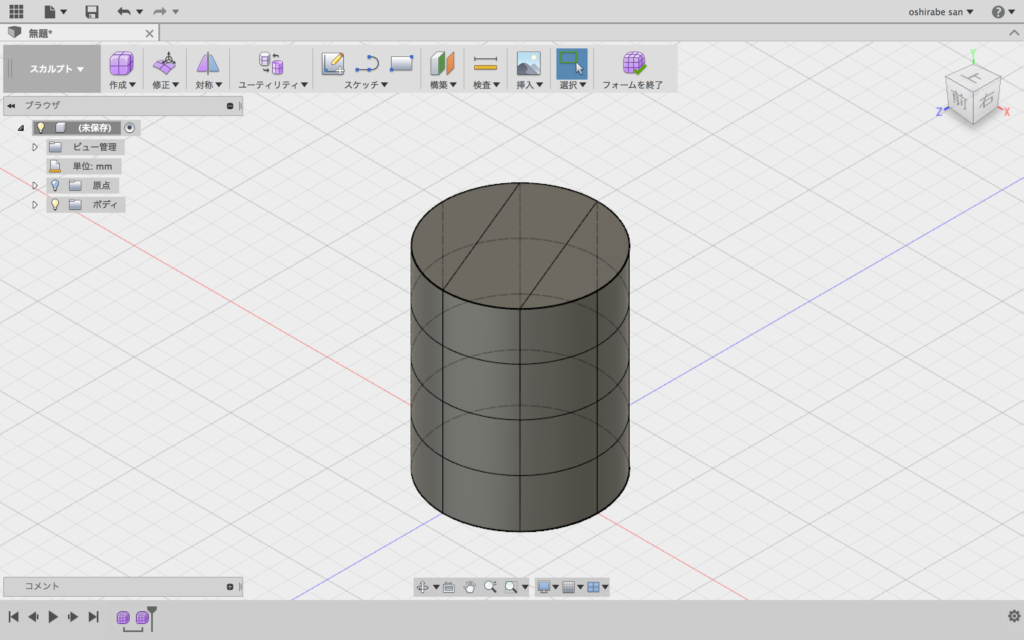Open the 修正 dropdown menu
Image resolution: width=1024 pixels, height=640 pixels.
click(165, 85)
